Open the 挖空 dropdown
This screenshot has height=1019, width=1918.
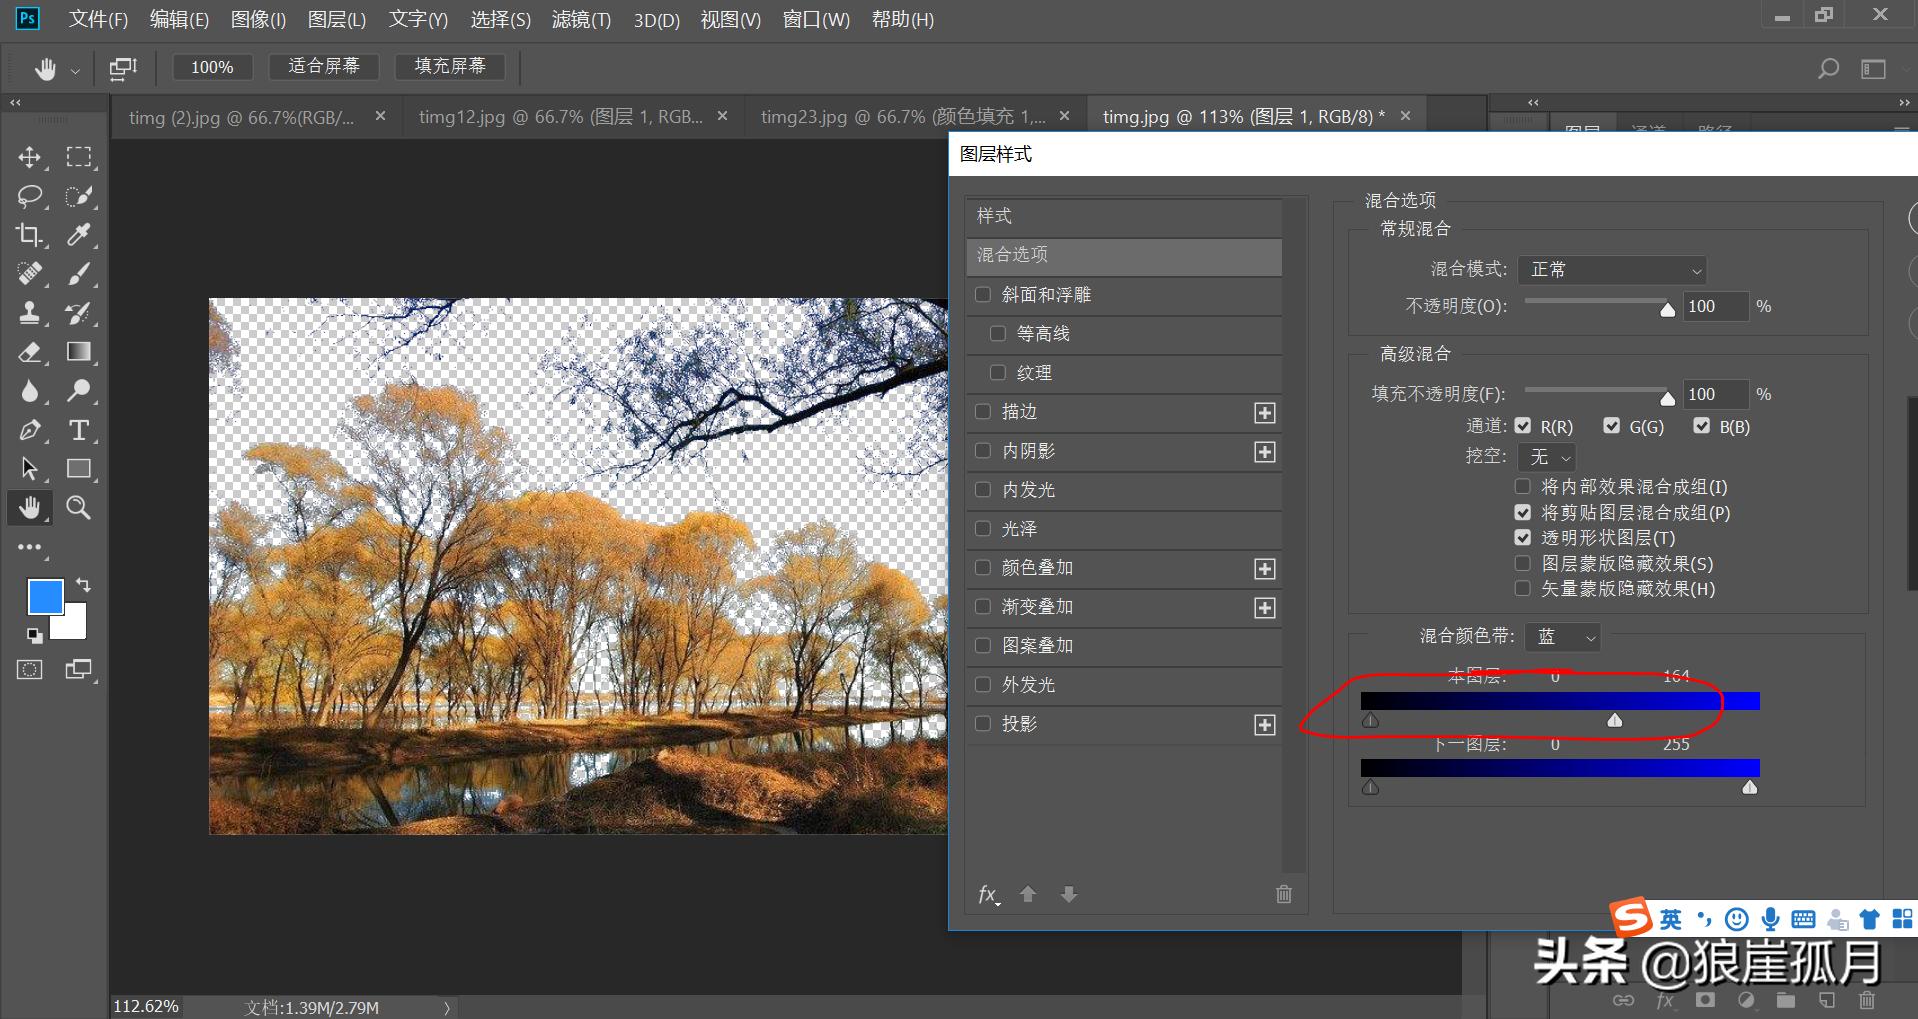pyautogui.click(x=1546, y=457)
